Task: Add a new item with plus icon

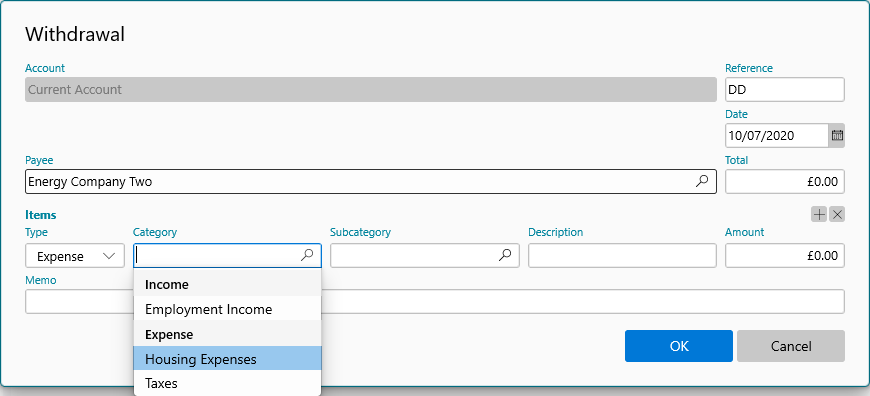Action: pyautogui.click(x=819, y=215)
